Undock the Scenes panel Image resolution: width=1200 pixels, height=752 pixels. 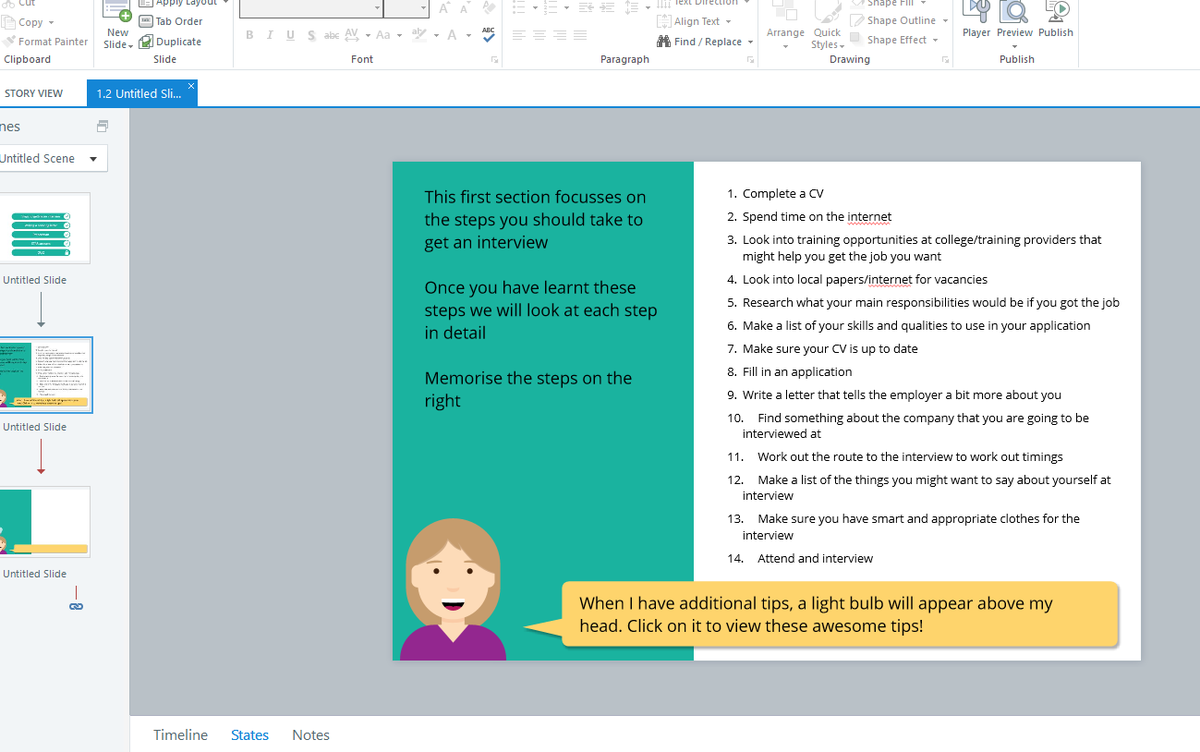[x=102, y=127]
